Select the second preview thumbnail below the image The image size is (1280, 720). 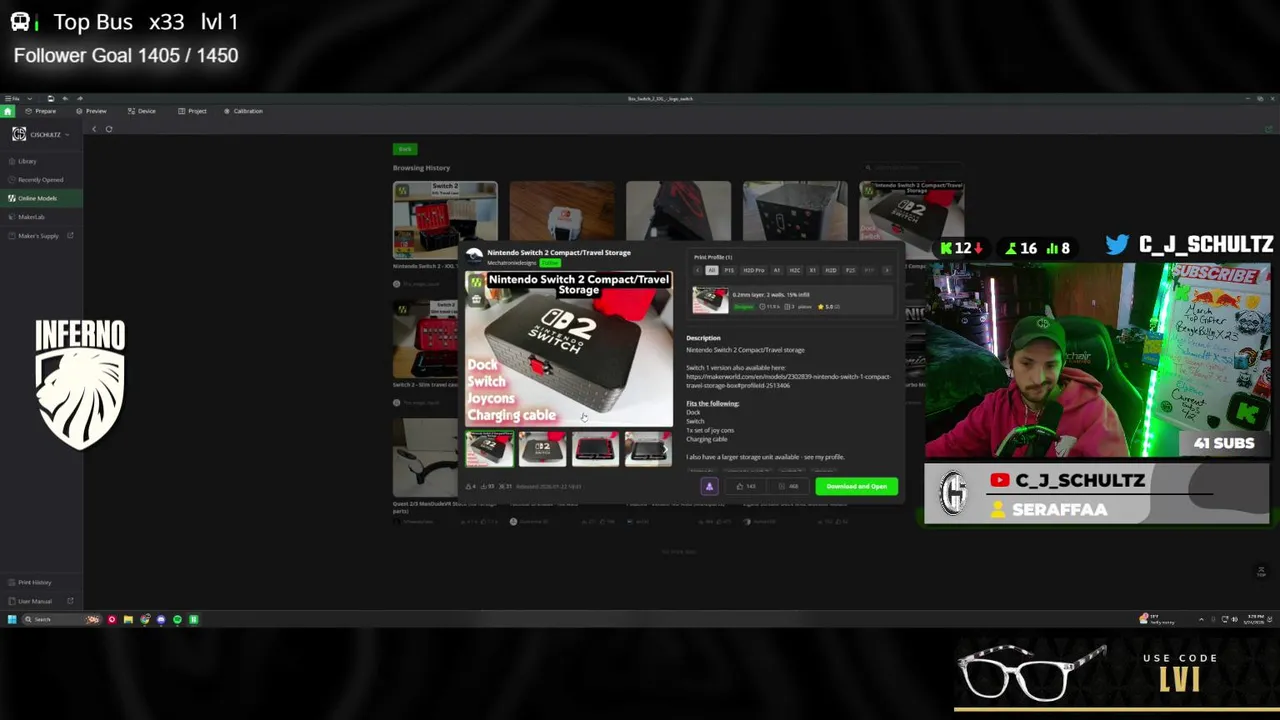click(x=542, y=449)
